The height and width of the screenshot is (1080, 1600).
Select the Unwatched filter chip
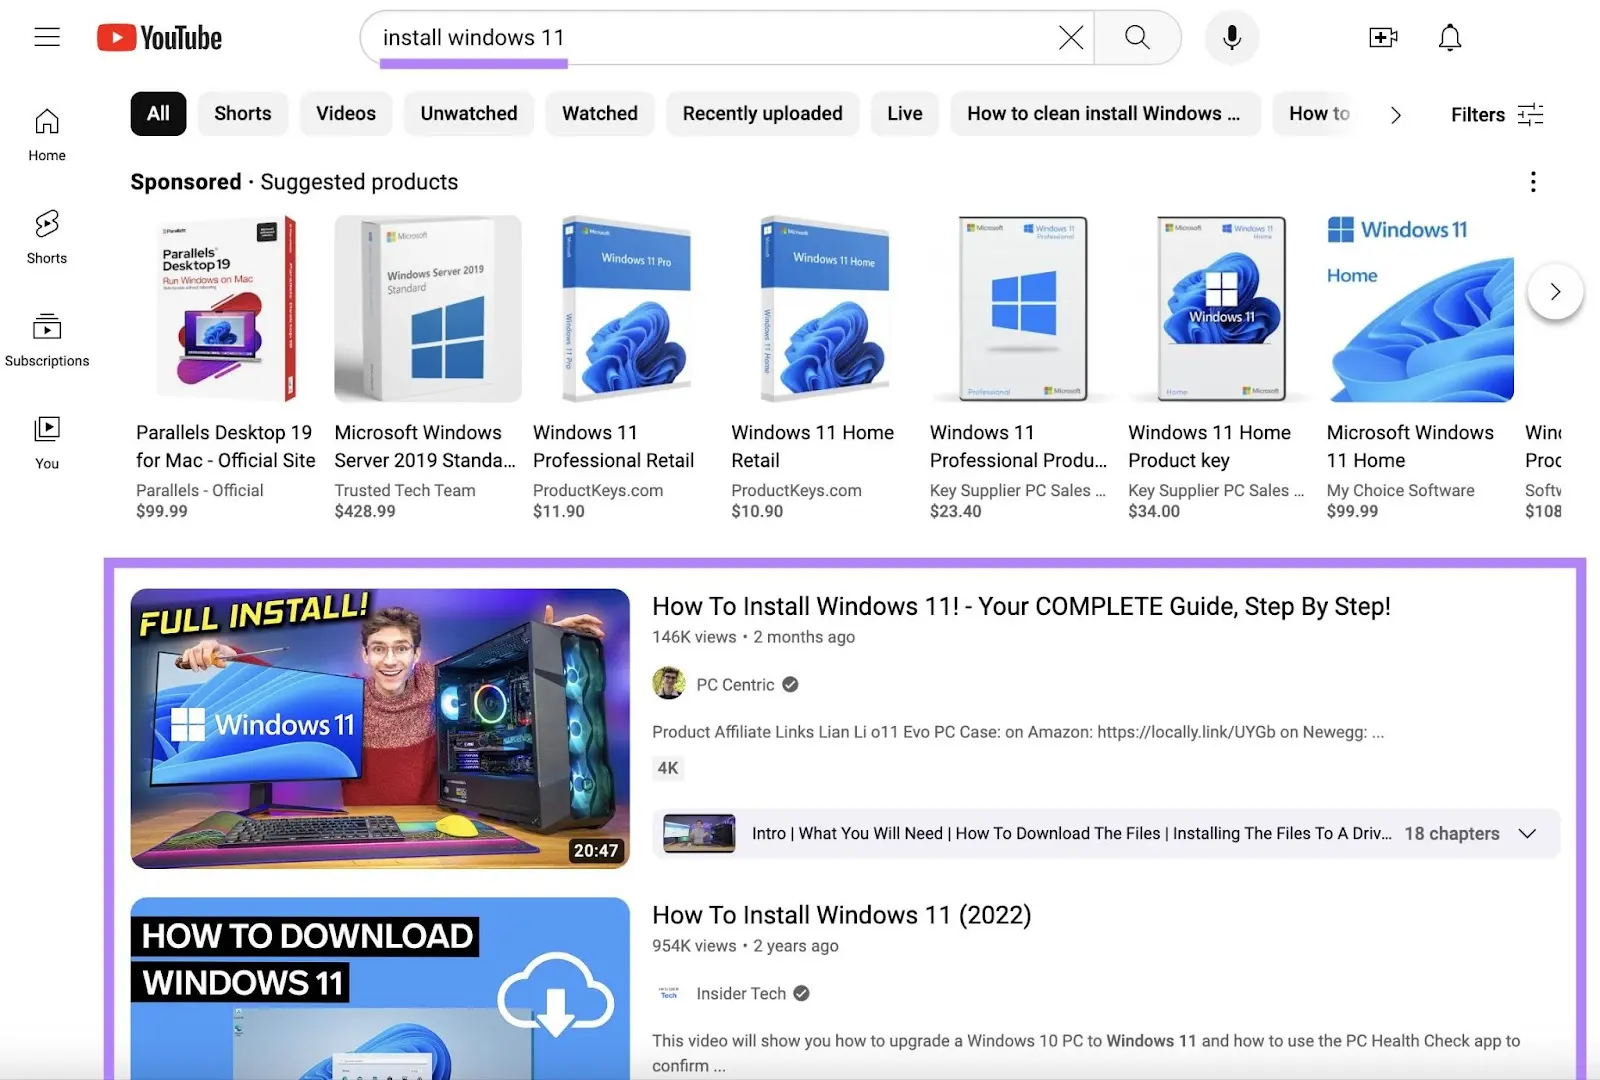(x=469, y=114)
